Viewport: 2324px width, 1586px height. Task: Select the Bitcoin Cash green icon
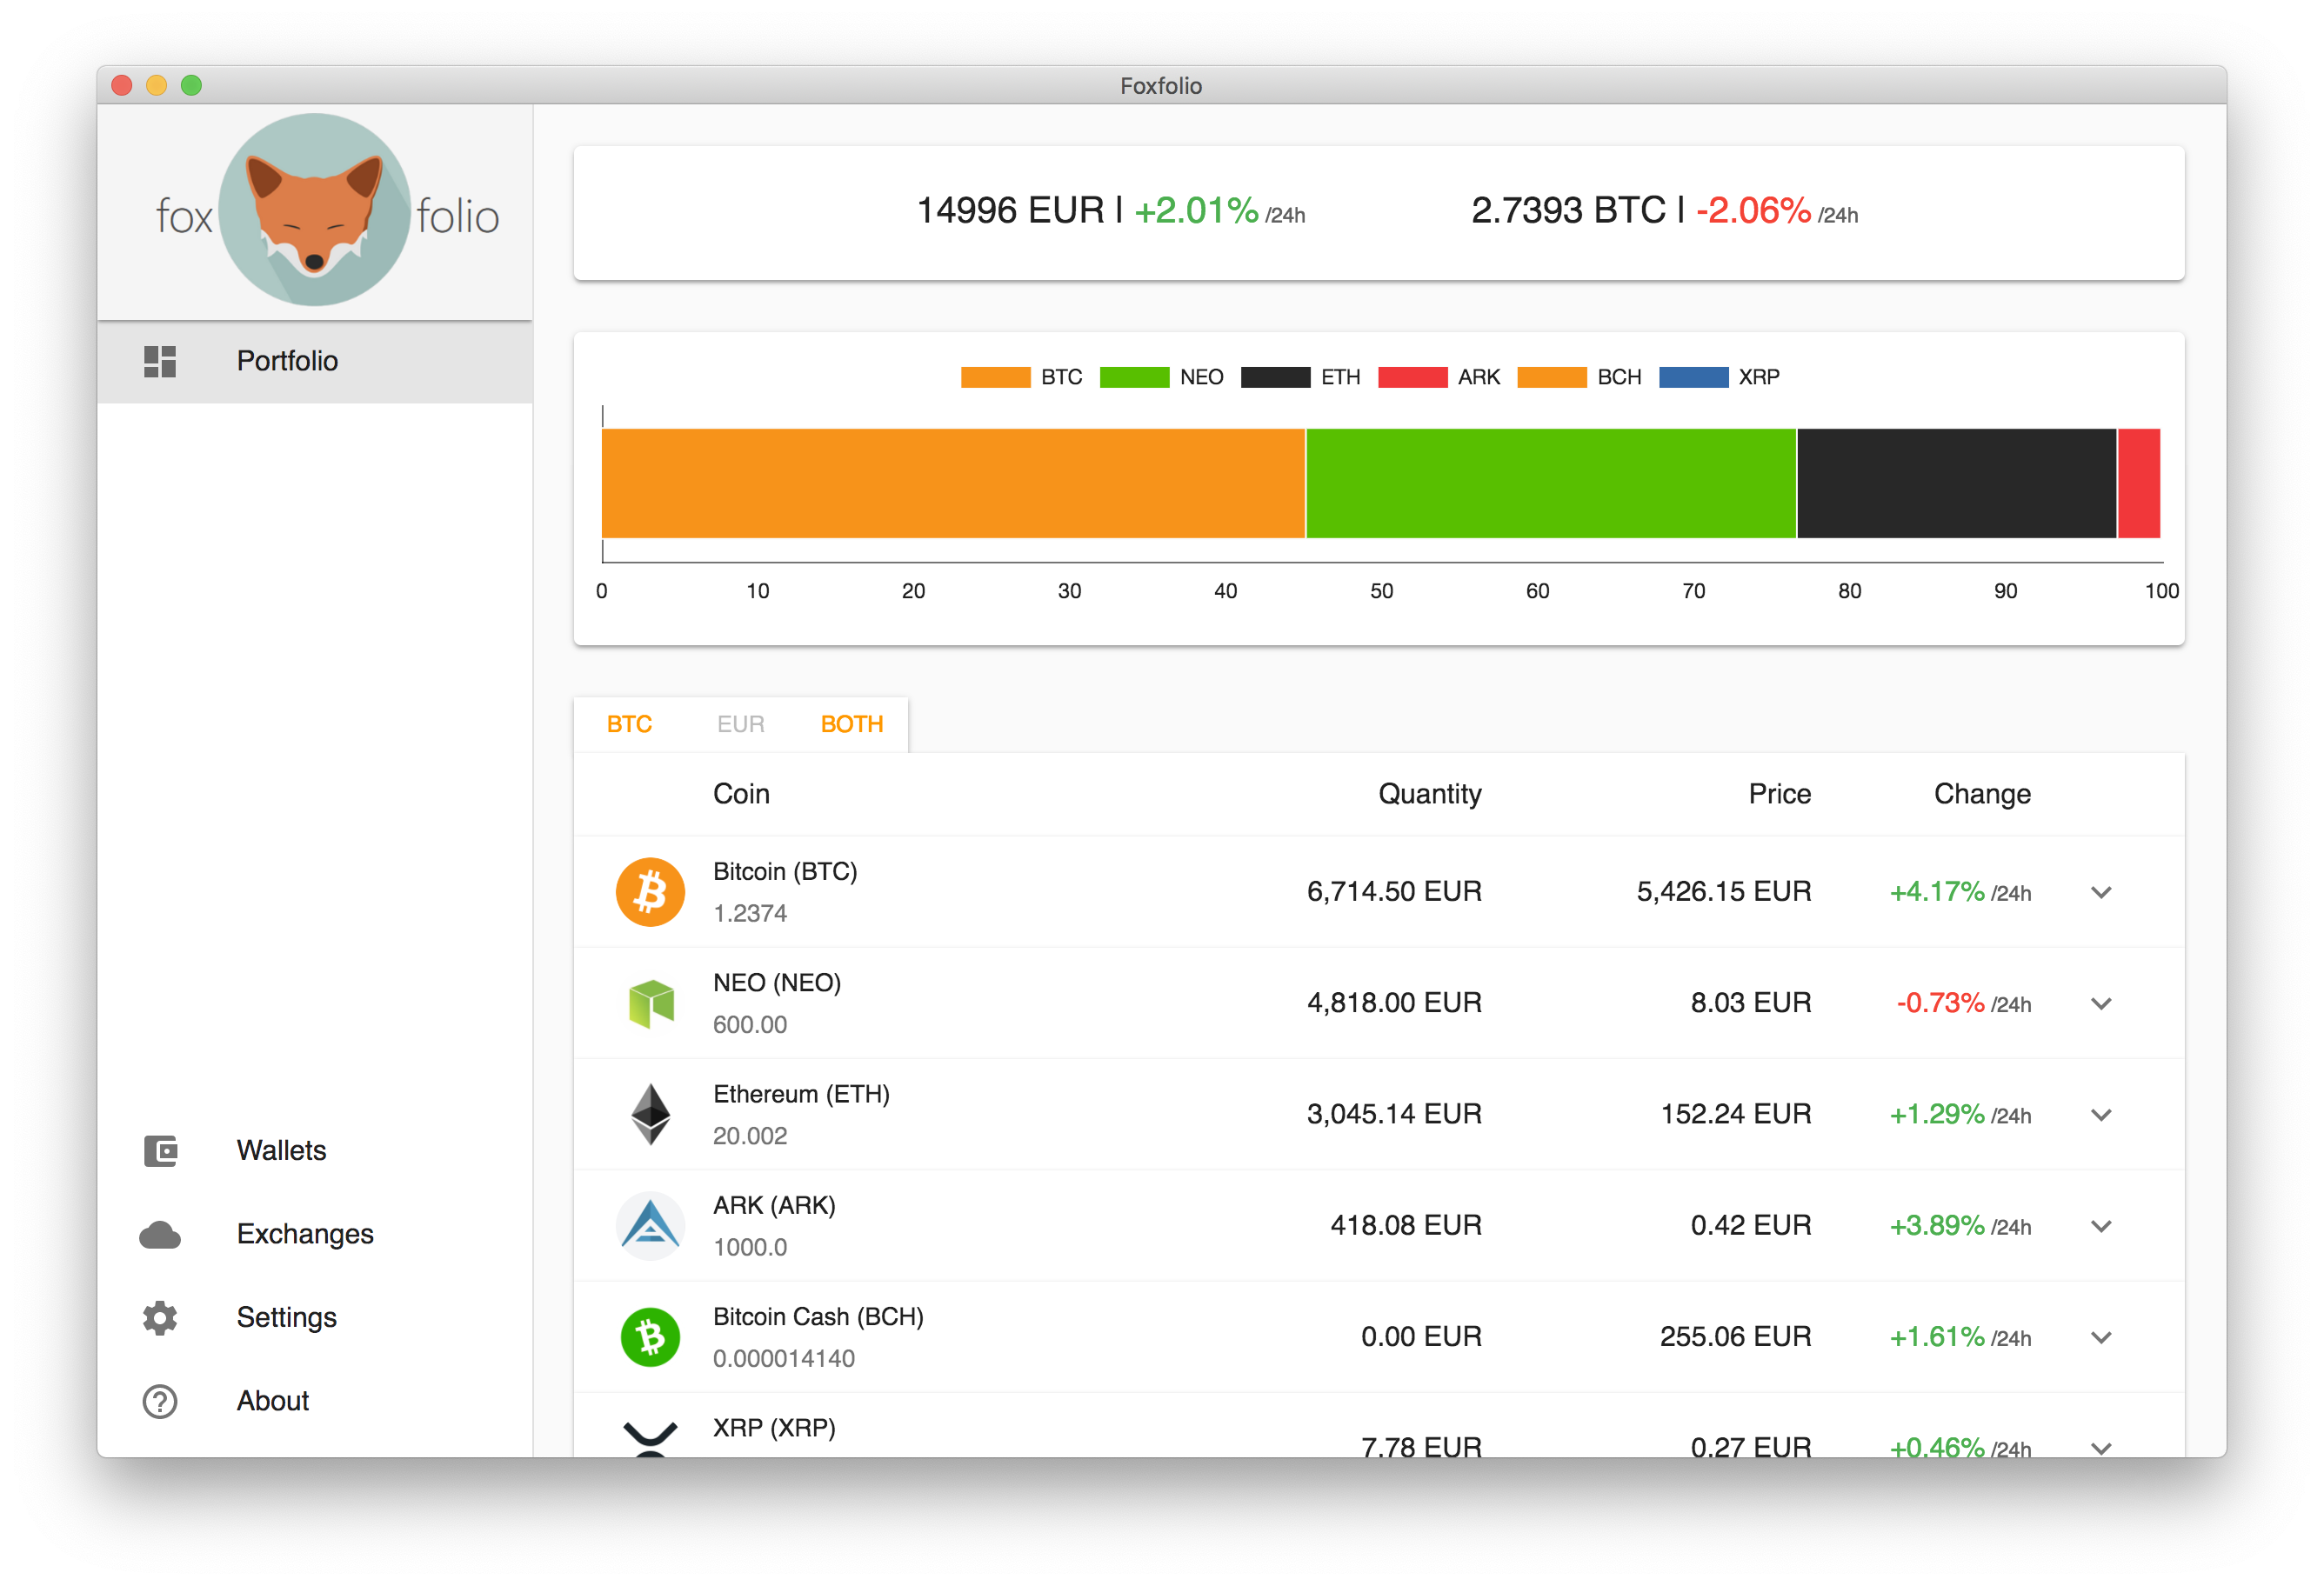pyautogui.click(x=650, y=1337)
